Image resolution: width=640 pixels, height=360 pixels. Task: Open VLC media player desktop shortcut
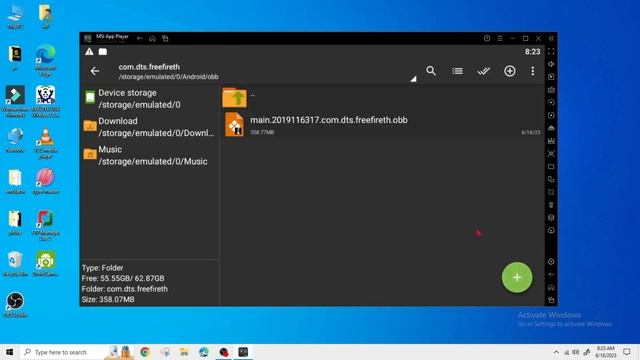(x=45, y=143)
